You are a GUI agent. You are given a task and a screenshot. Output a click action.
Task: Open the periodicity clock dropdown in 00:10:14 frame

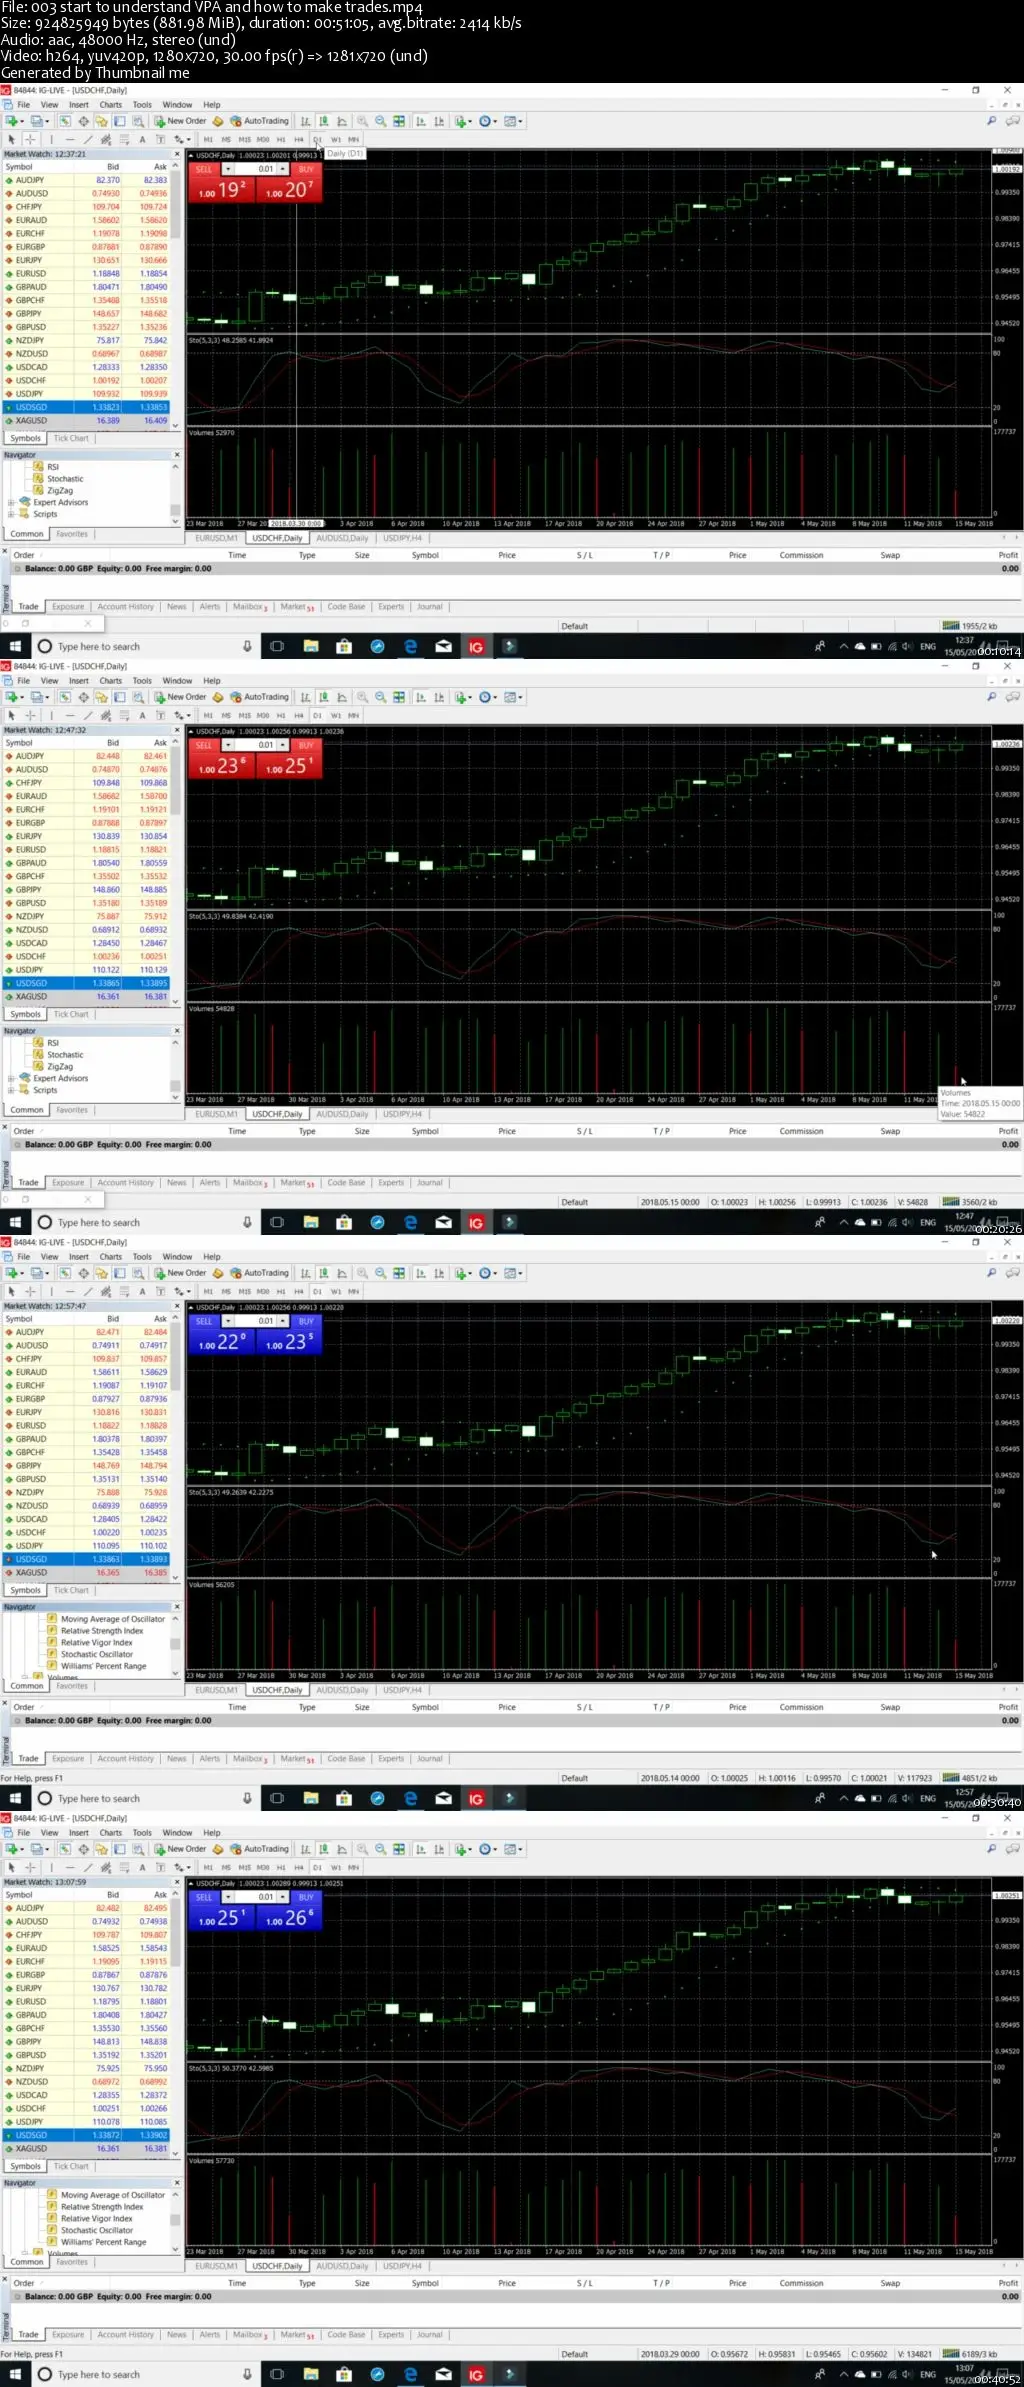click(488, 121)
